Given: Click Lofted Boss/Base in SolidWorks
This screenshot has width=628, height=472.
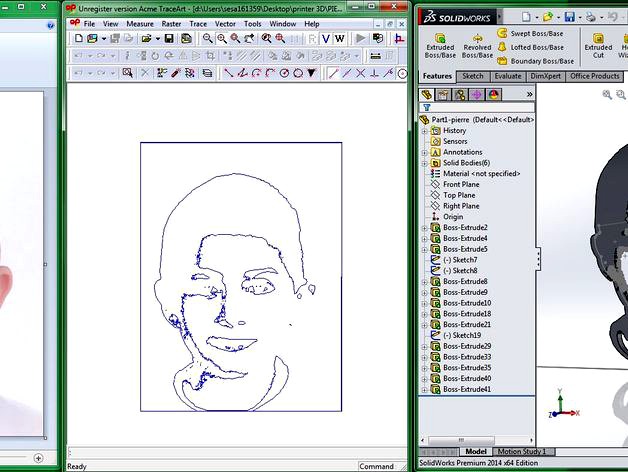Looking at the screenshot, I should tap(530, 47).
